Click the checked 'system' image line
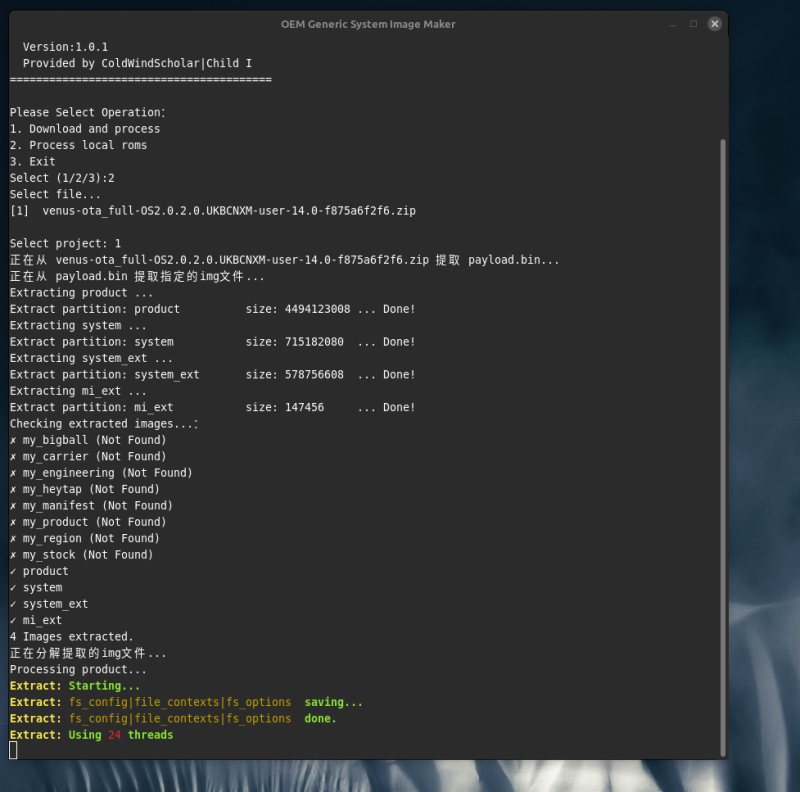The image size is (800, 792). 36,587
